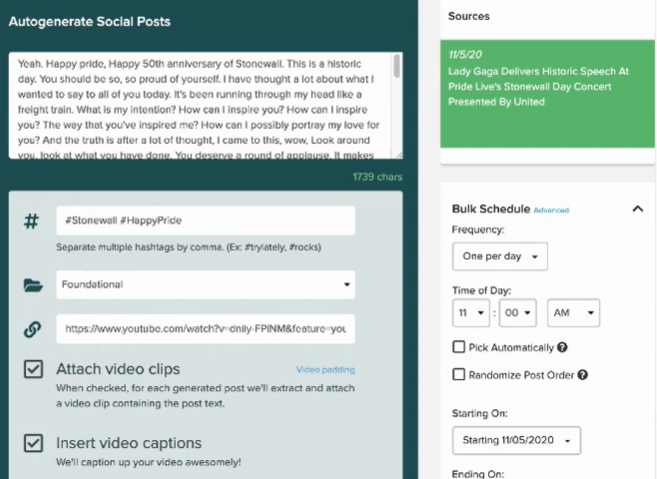Open the Foundational category dropdown
The width and height of the screenshot is (657, 479).
[205, 285]
